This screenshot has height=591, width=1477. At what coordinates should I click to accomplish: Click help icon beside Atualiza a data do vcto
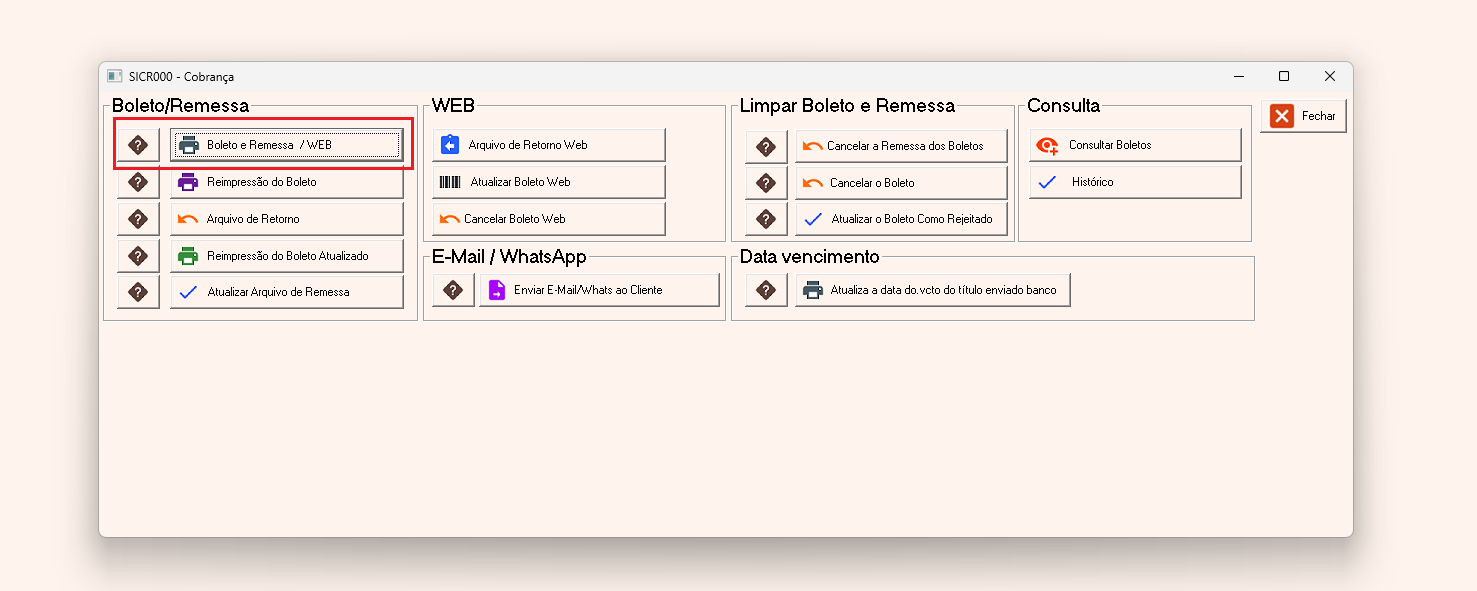point(766,290)
